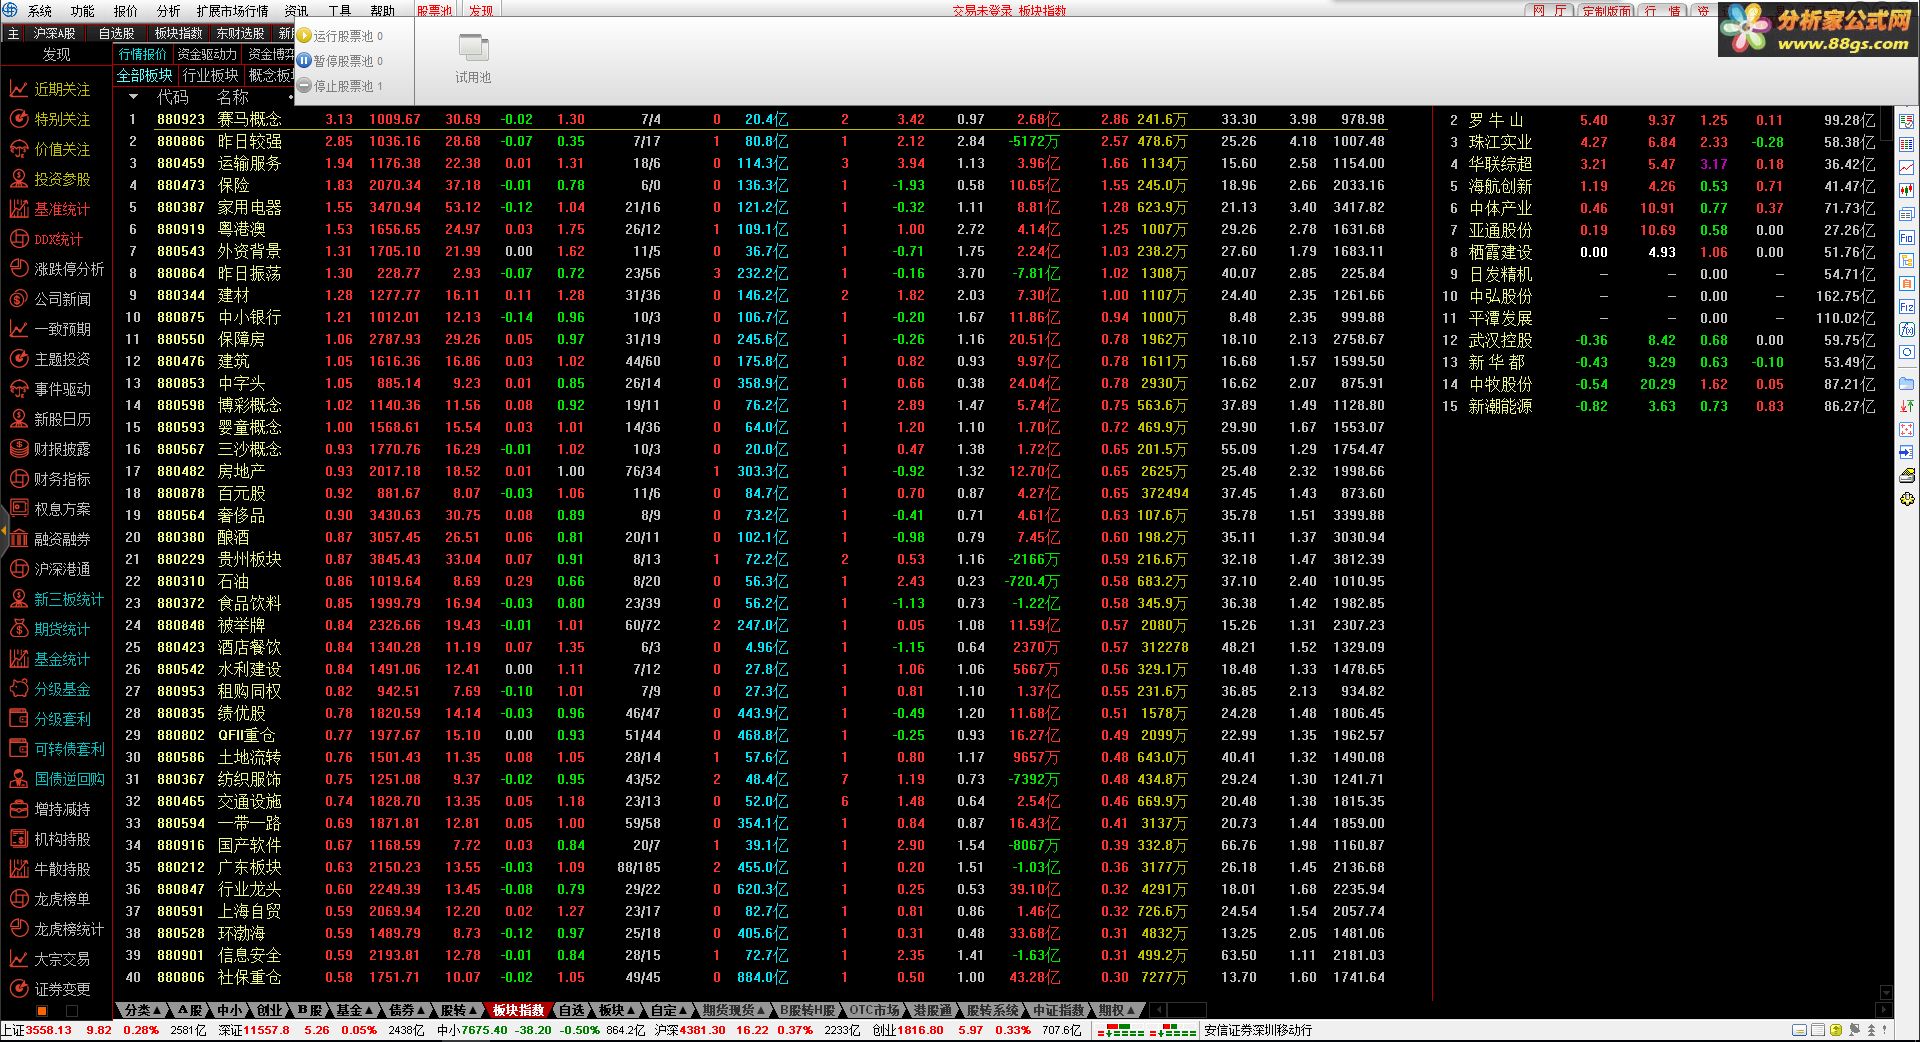The height and width of the screenshot is (1042, 1920).
Task: Open 大宗交易 sidebar item
Action: [x=50, y=959]
